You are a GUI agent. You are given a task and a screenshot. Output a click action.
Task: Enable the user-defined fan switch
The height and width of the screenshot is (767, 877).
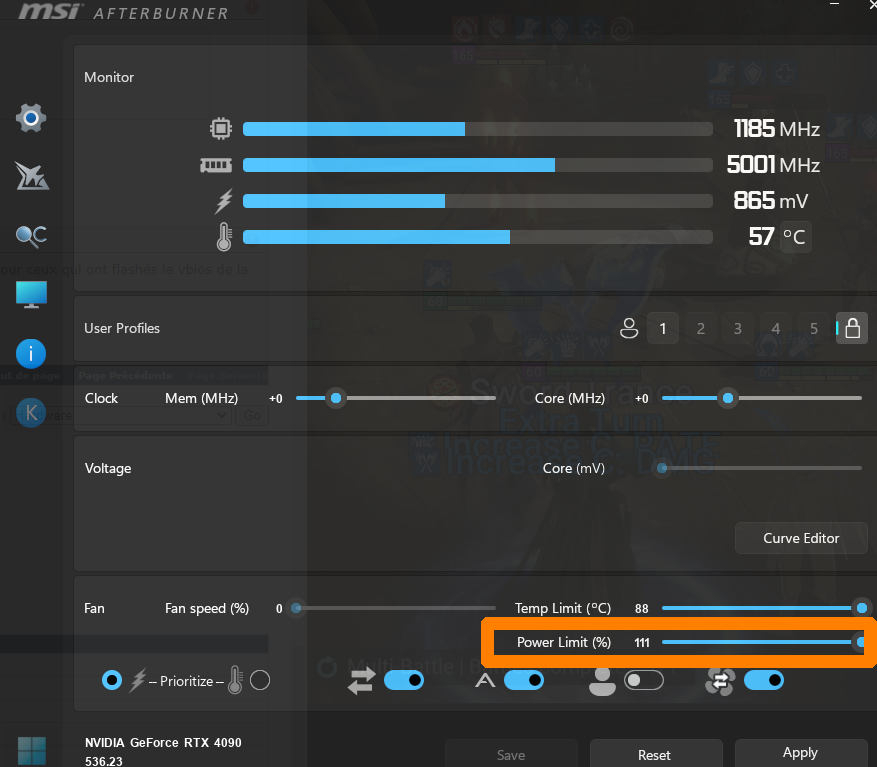644,680
